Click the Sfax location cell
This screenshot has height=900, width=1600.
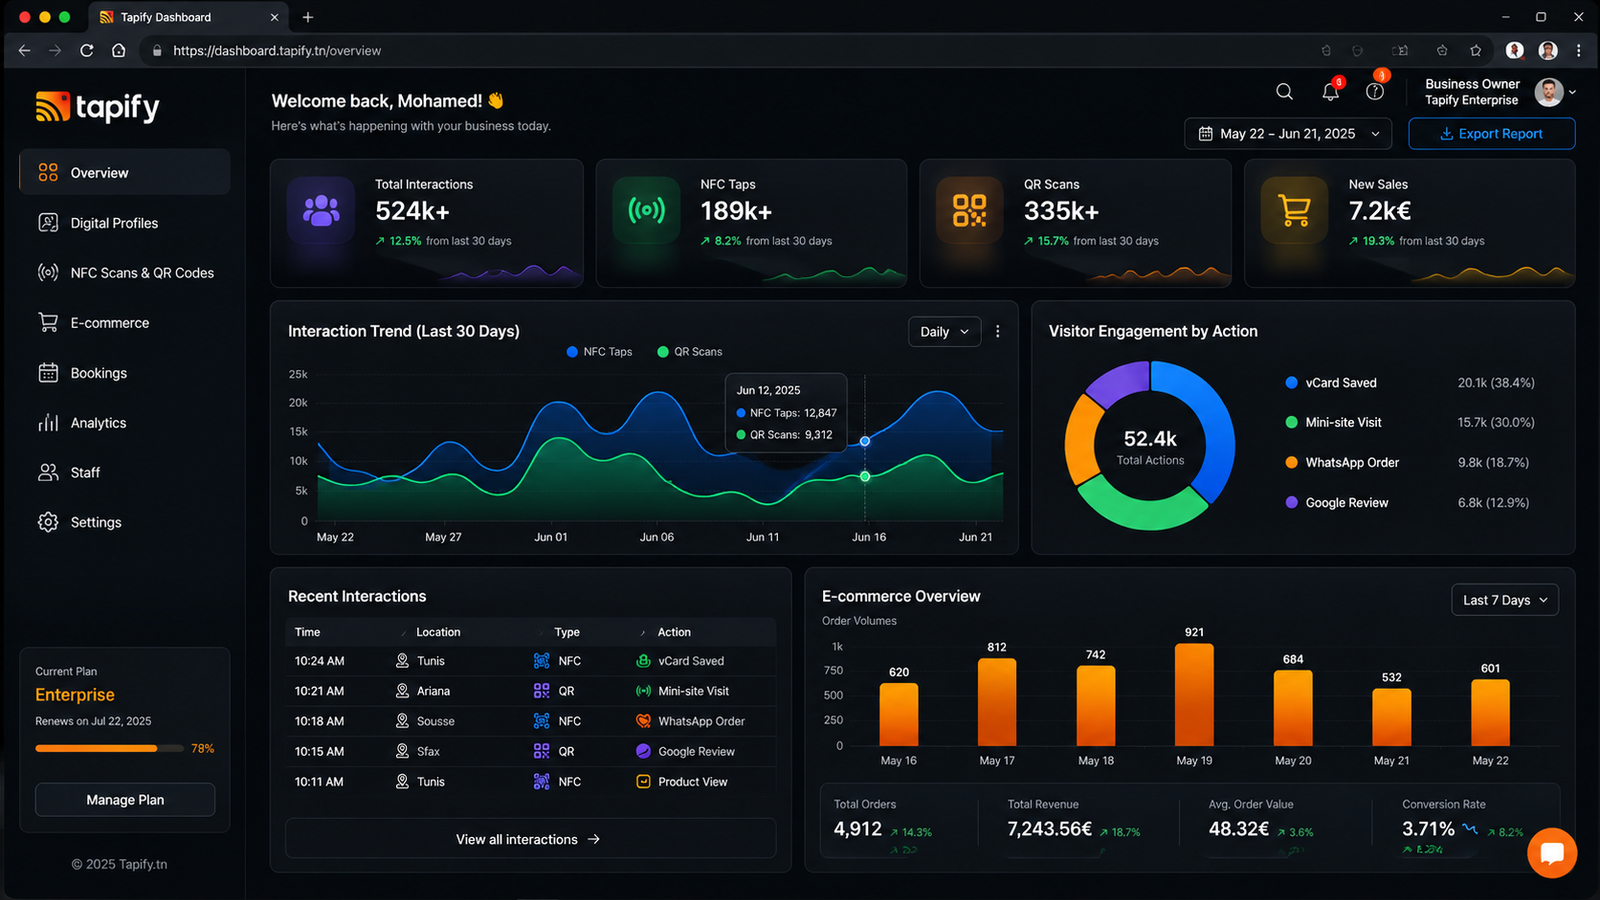(417, 751)
